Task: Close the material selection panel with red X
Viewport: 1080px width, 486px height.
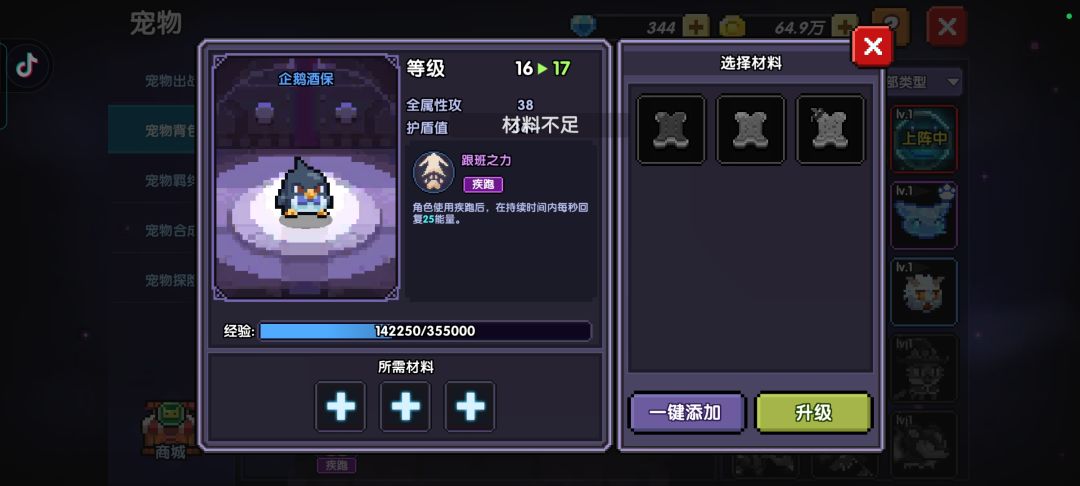Action: 873,47
